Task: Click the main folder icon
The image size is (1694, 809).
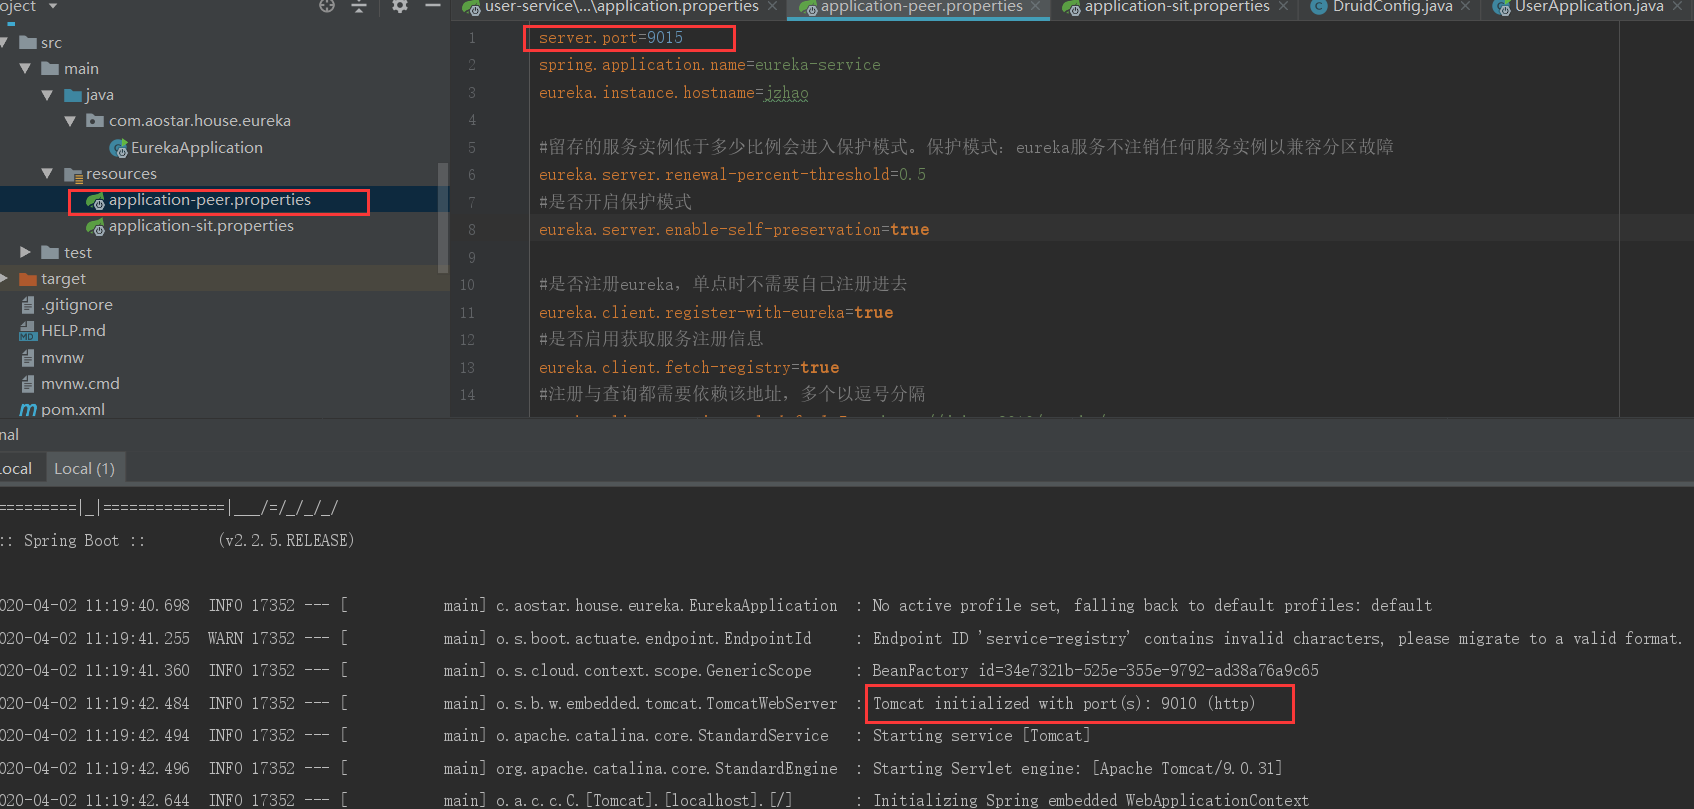Action: coord(50,69)
